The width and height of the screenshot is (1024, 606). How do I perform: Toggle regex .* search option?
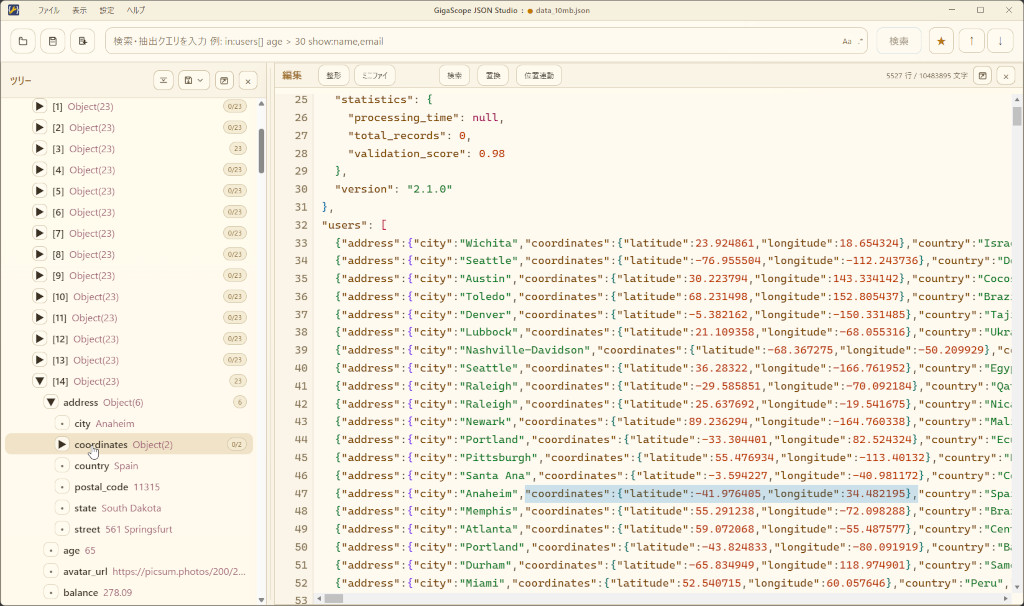point(860,41)
